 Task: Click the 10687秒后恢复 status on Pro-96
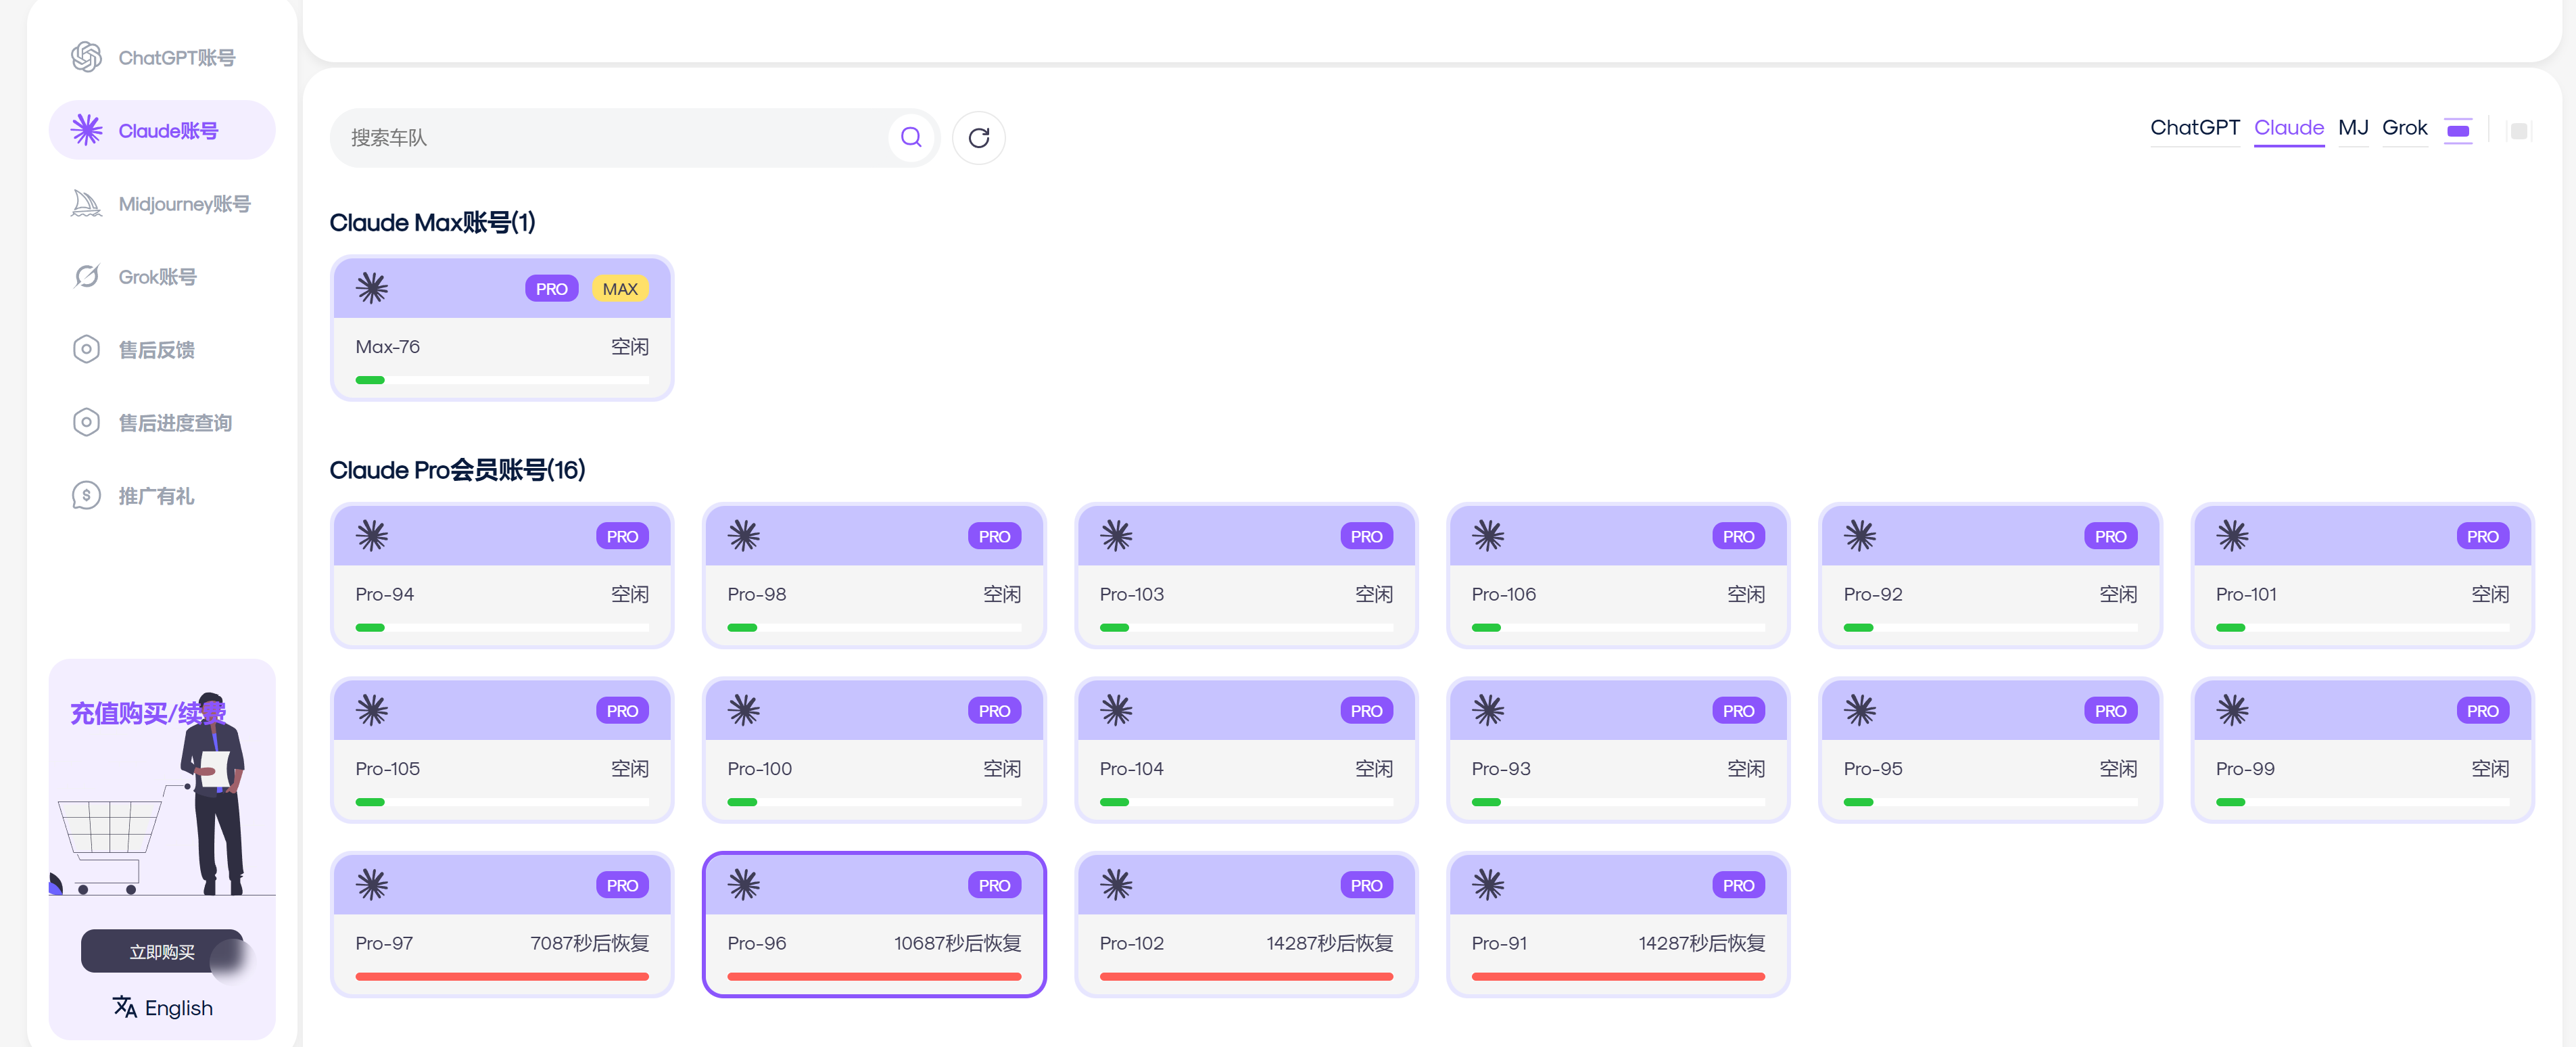coord(957,943)
